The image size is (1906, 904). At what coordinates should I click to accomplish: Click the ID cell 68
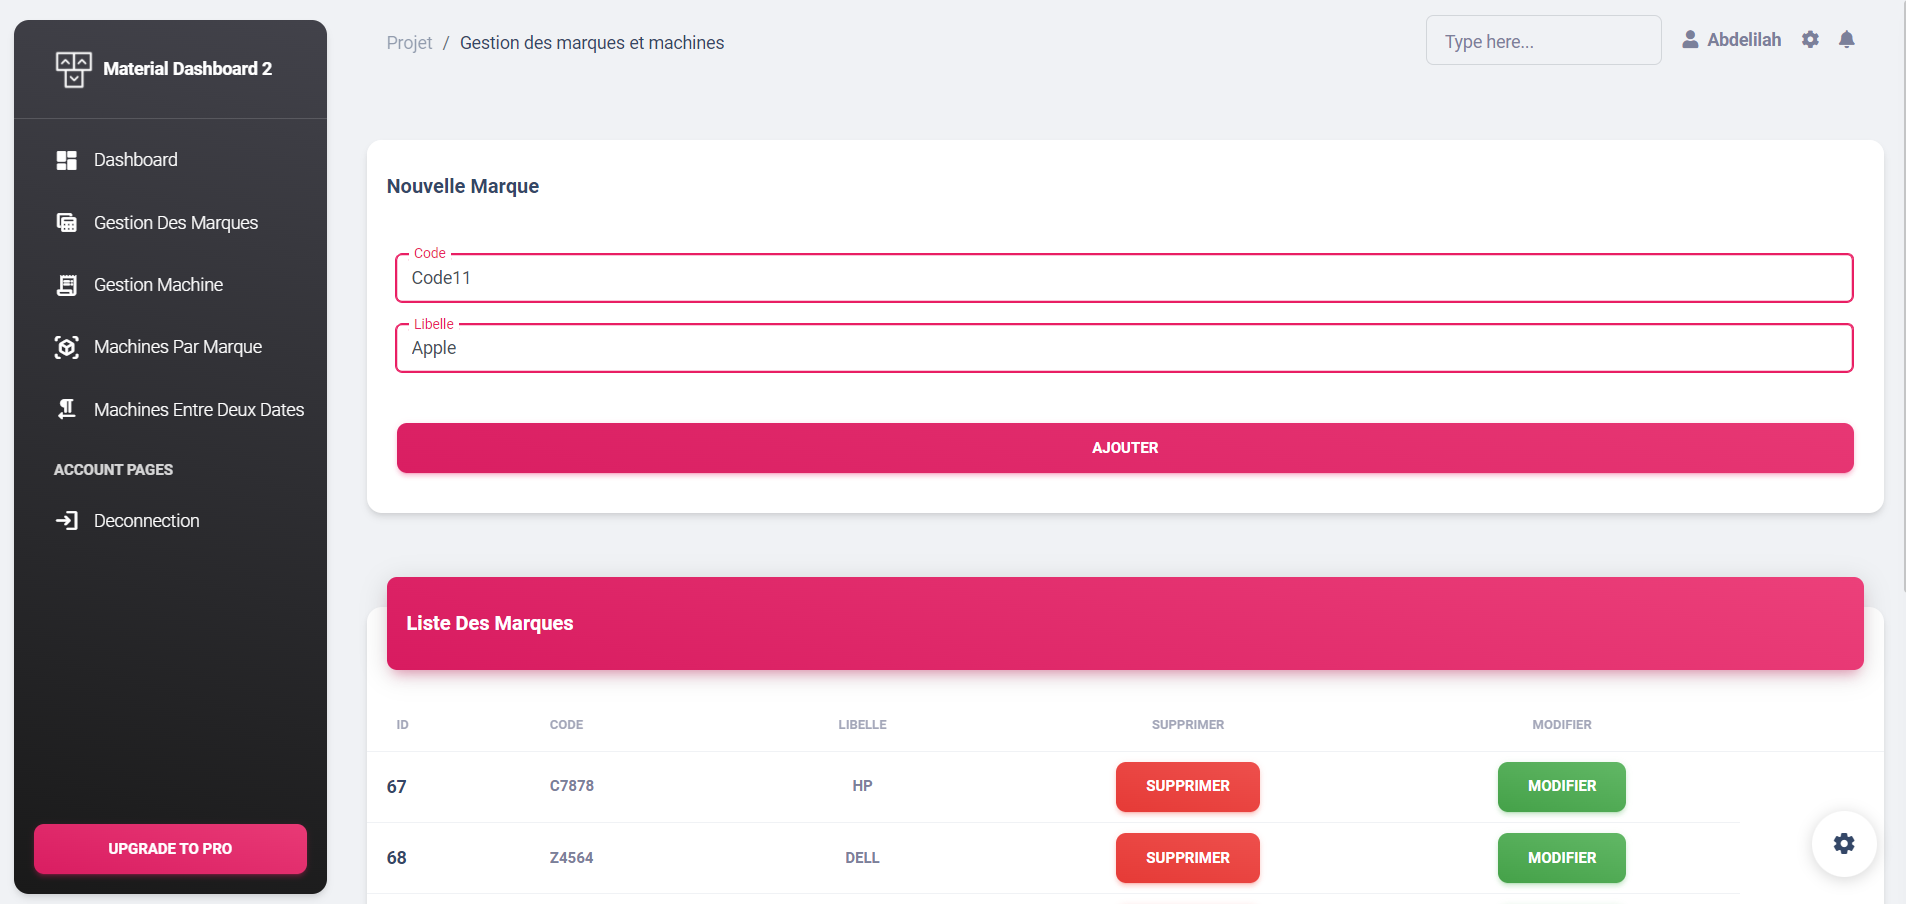pyautogui.click(x=397, y=858)
